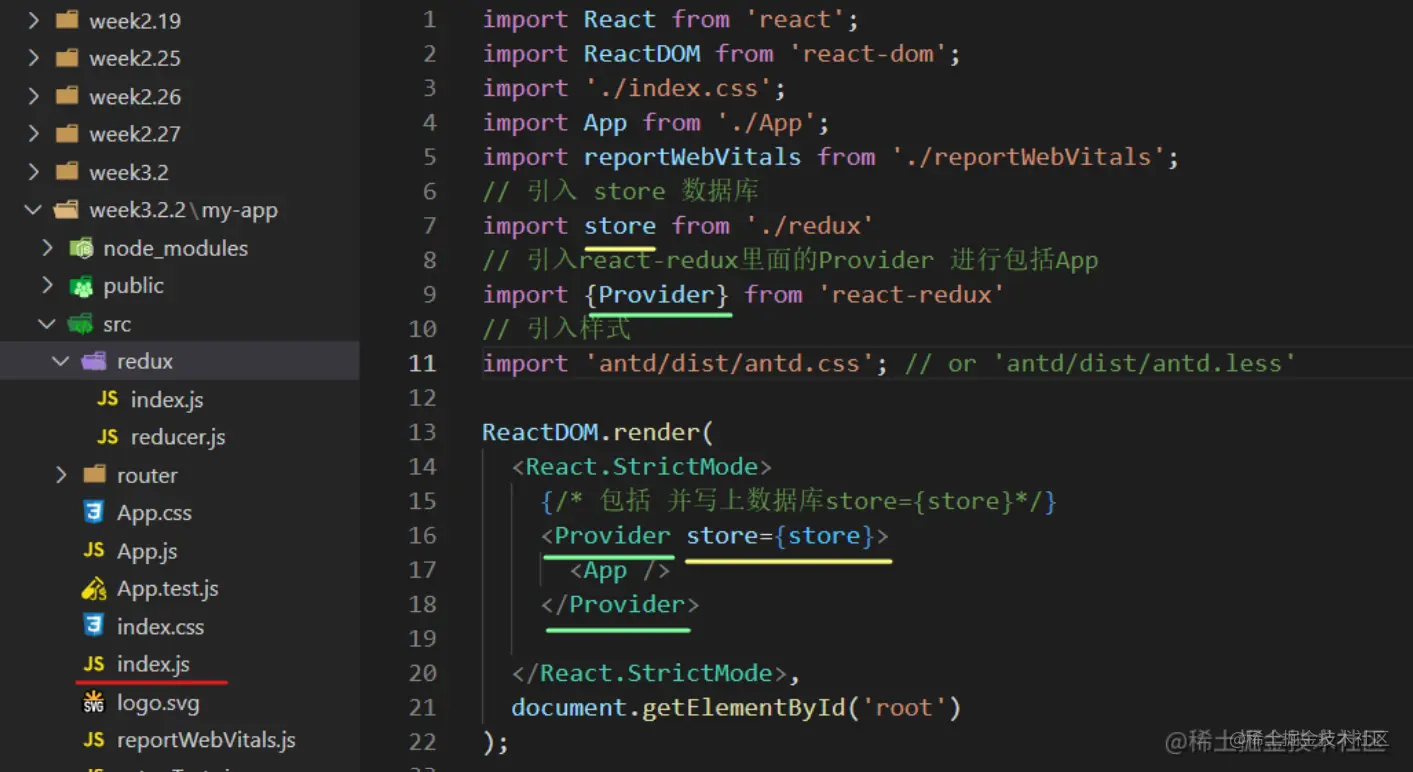Screen dimensions: 1413x772
Task: Expand the week2.19 folder chevron
Action: pos(33,20)
